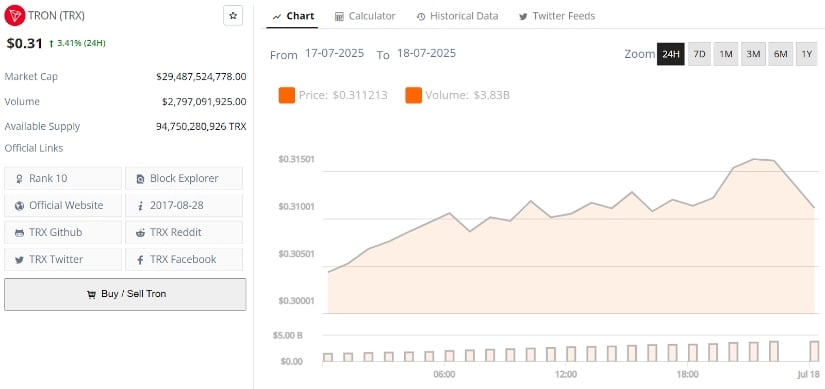825x389 pixels.
Task: Select the 24H zoom option
Action: click(671, 54)
